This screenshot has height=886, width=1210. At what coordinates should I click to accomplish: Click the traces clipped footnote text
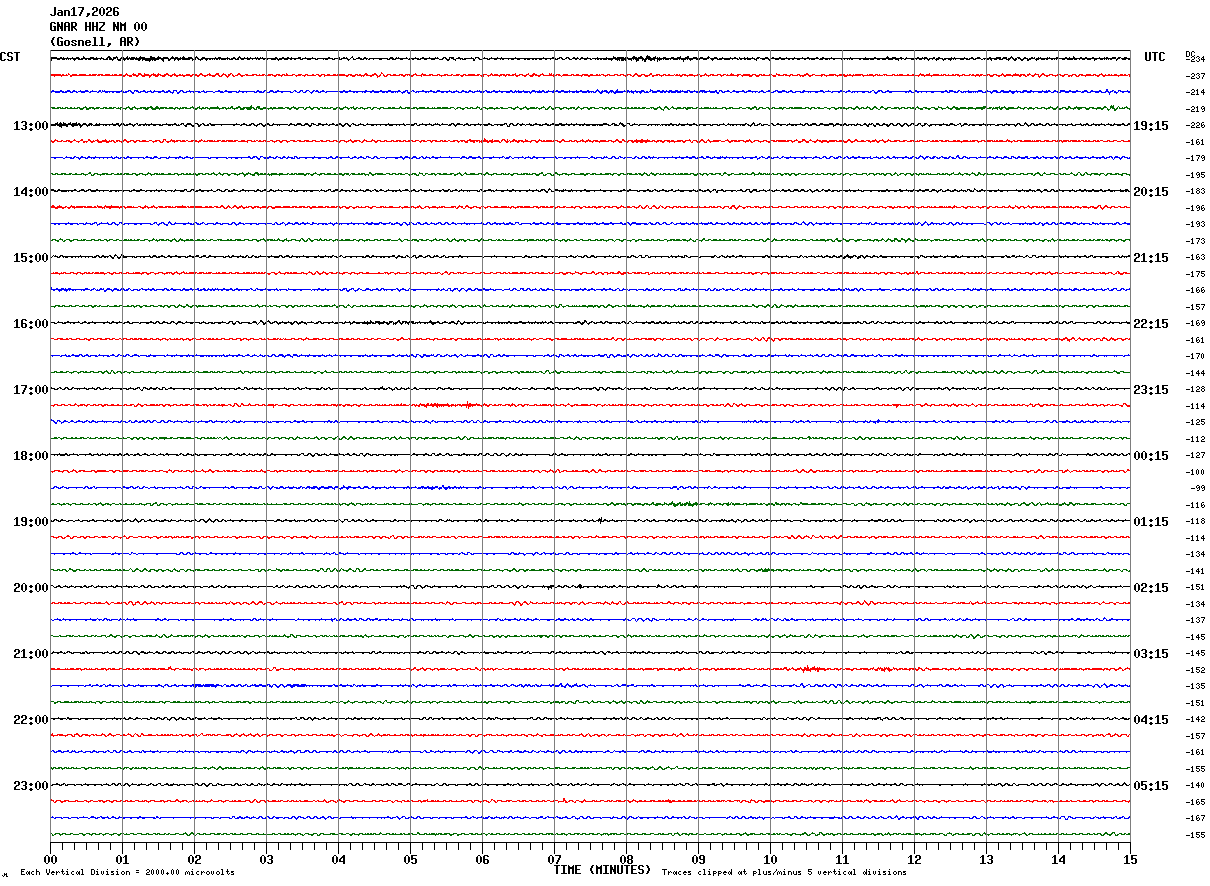coord(784,873)
